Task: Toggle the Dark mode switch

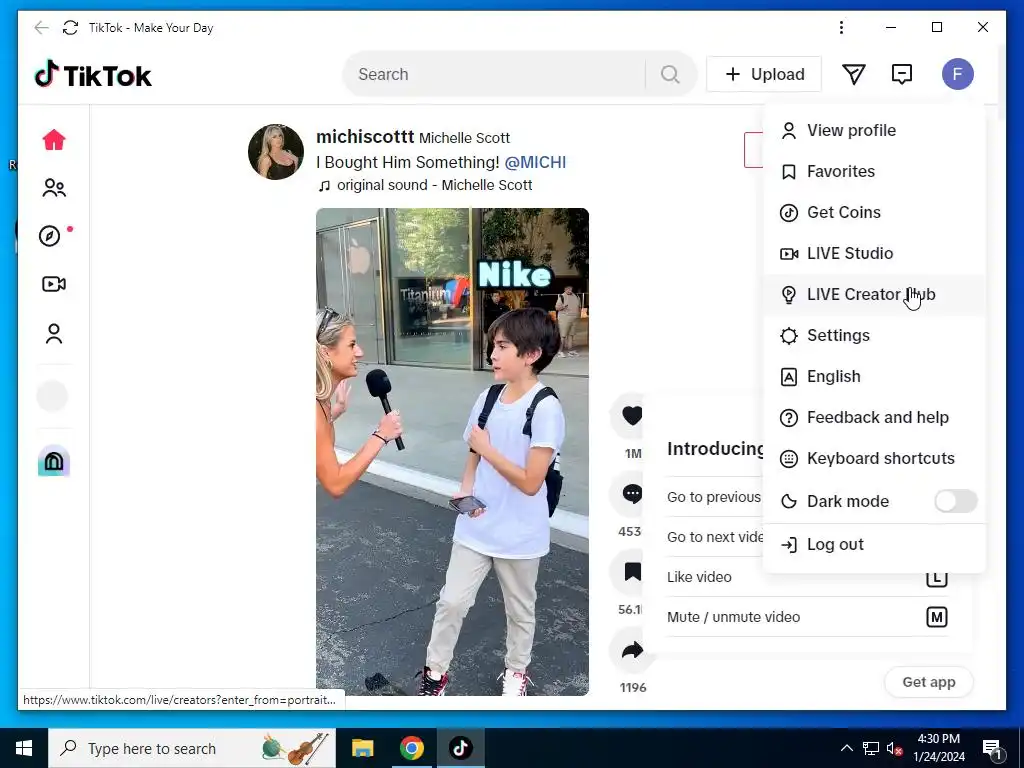Action: [x=955, y=501]
